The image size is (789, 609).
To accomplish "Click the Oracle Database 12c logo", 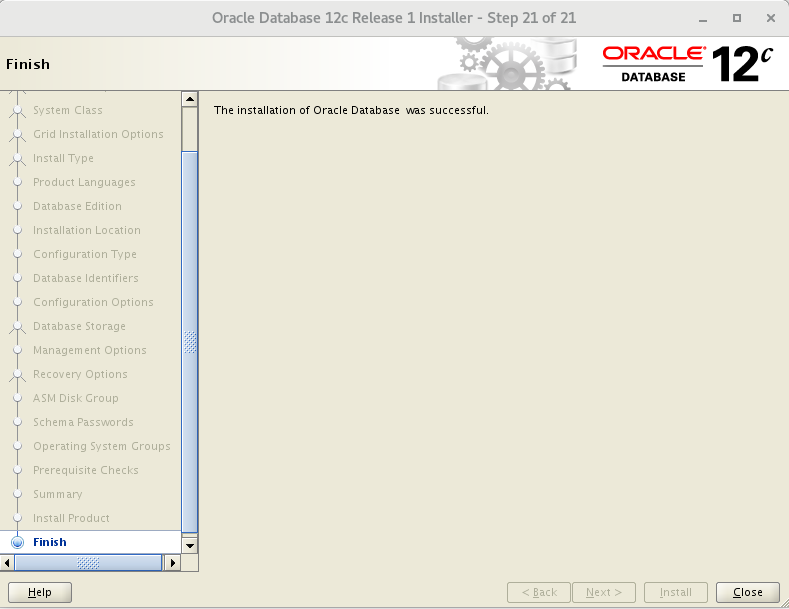I will pyautogui.click(x=687, y=64).
